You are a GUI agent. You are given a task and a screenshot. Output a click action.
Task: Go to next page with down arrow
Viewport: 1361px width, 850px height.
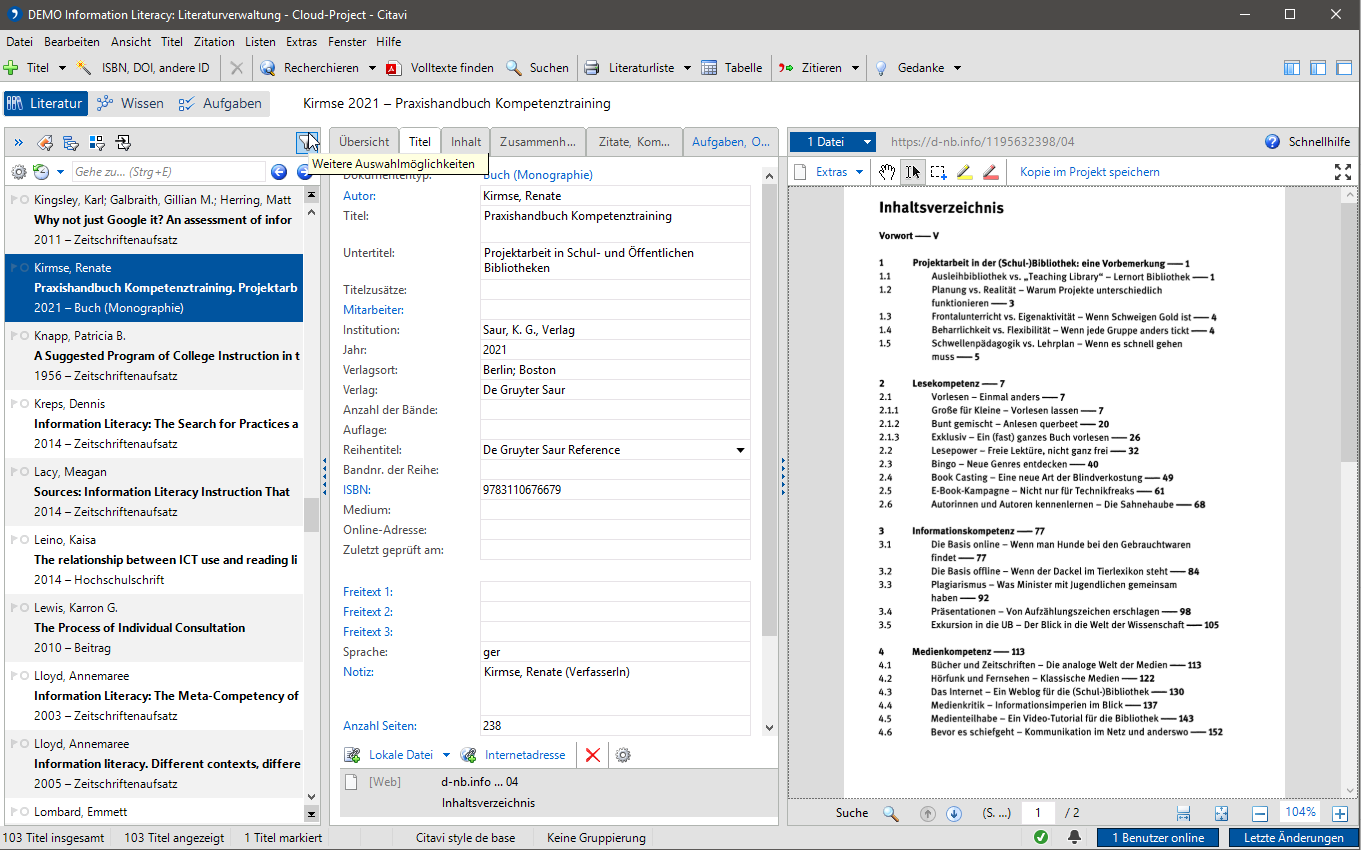point(953,814)
